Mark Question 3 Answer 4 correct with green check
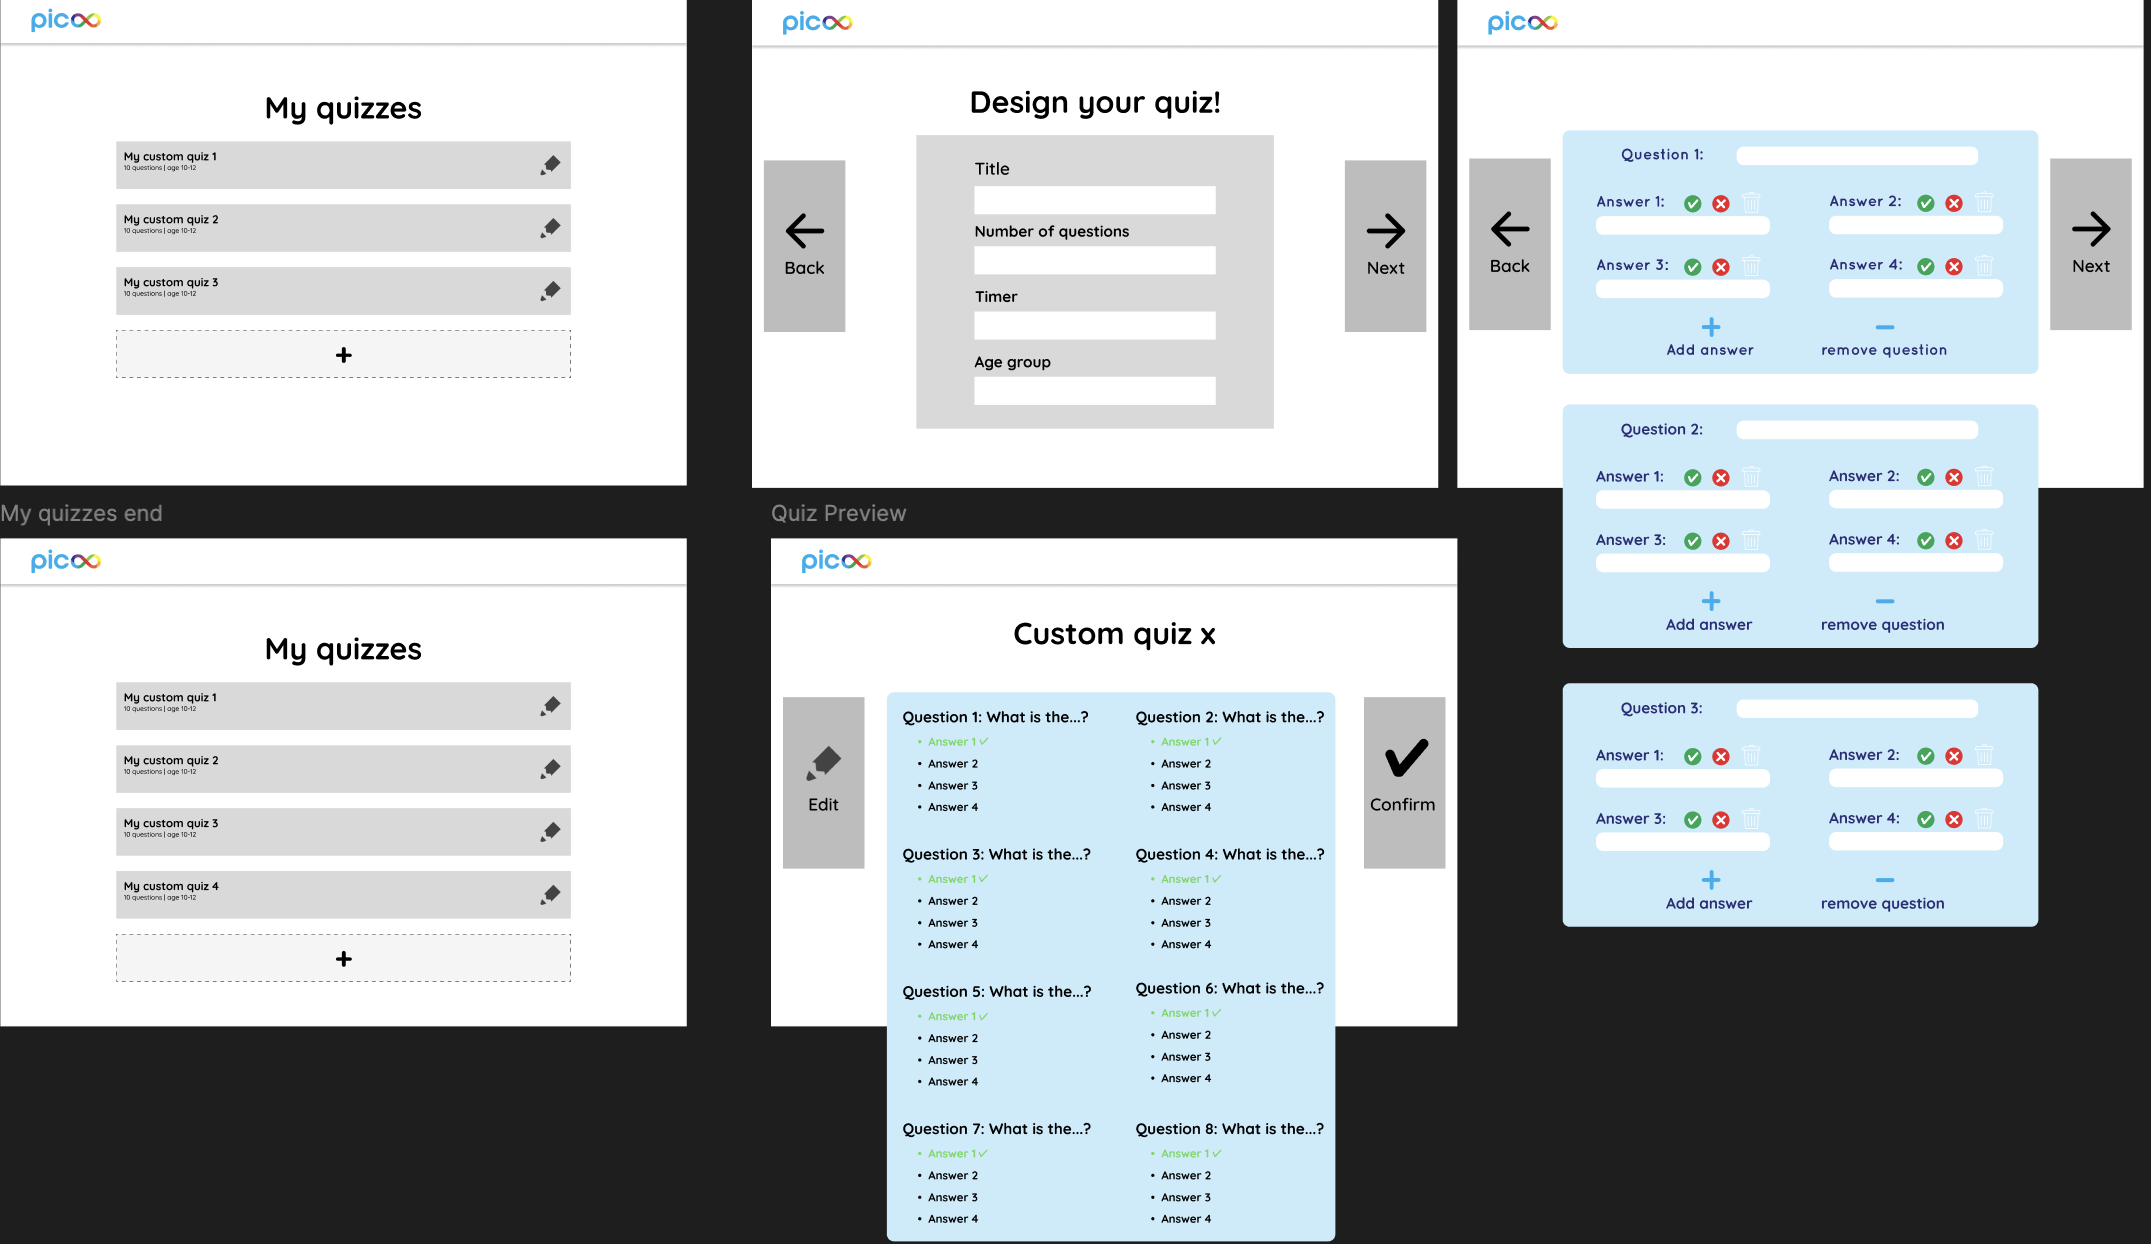 coord(1925,819)
